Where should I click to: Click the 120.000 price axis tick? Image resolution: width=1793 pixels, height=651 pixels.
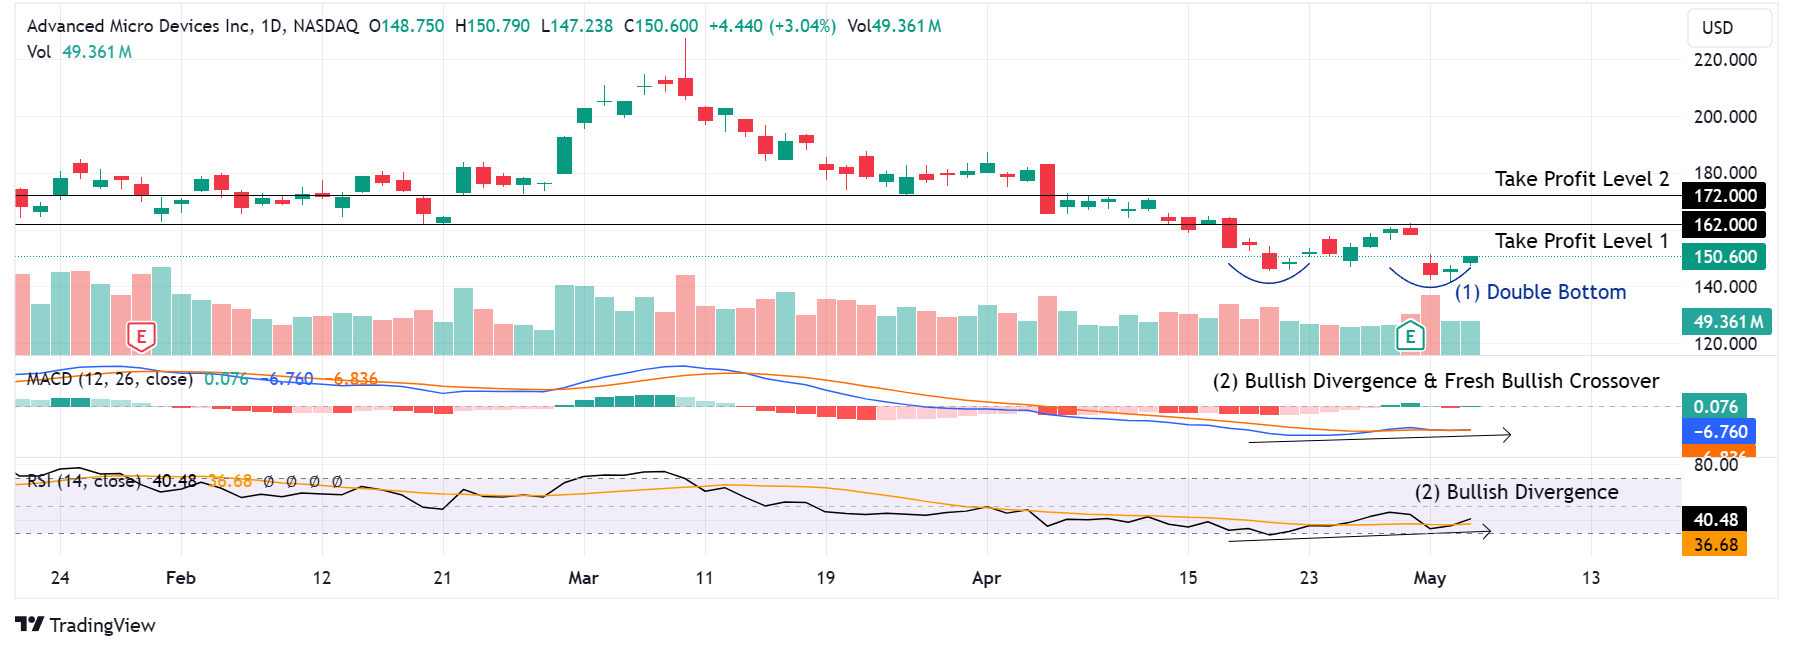pyautogui.click(x=1725, y=344)
